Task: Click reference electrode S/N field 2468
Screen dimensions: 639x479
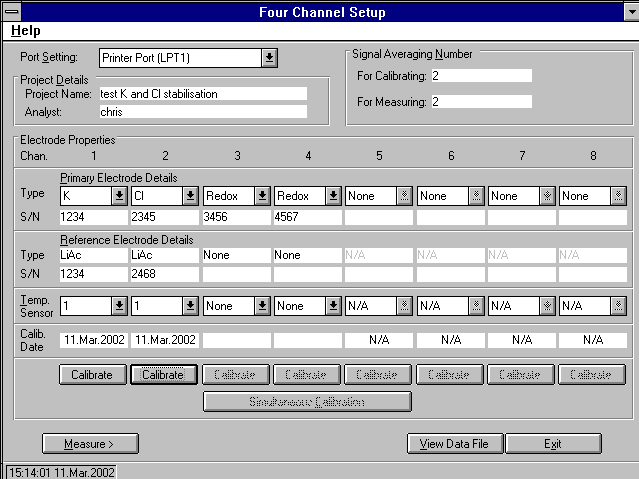Action: coord(165,274)
